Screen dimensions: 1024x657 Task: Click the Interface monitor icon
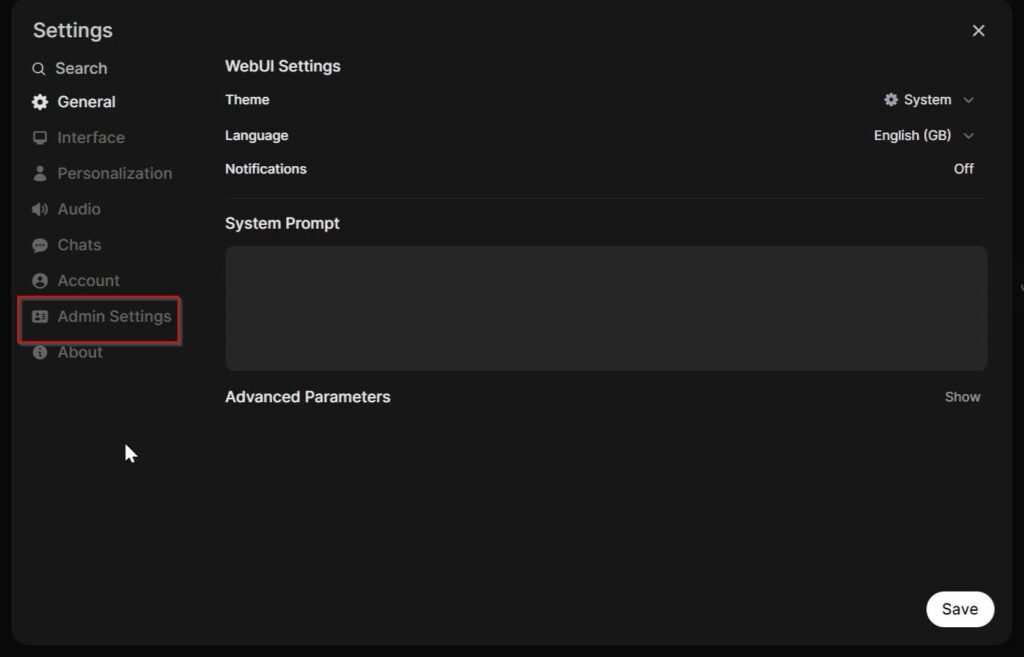[x=40, y=138]
